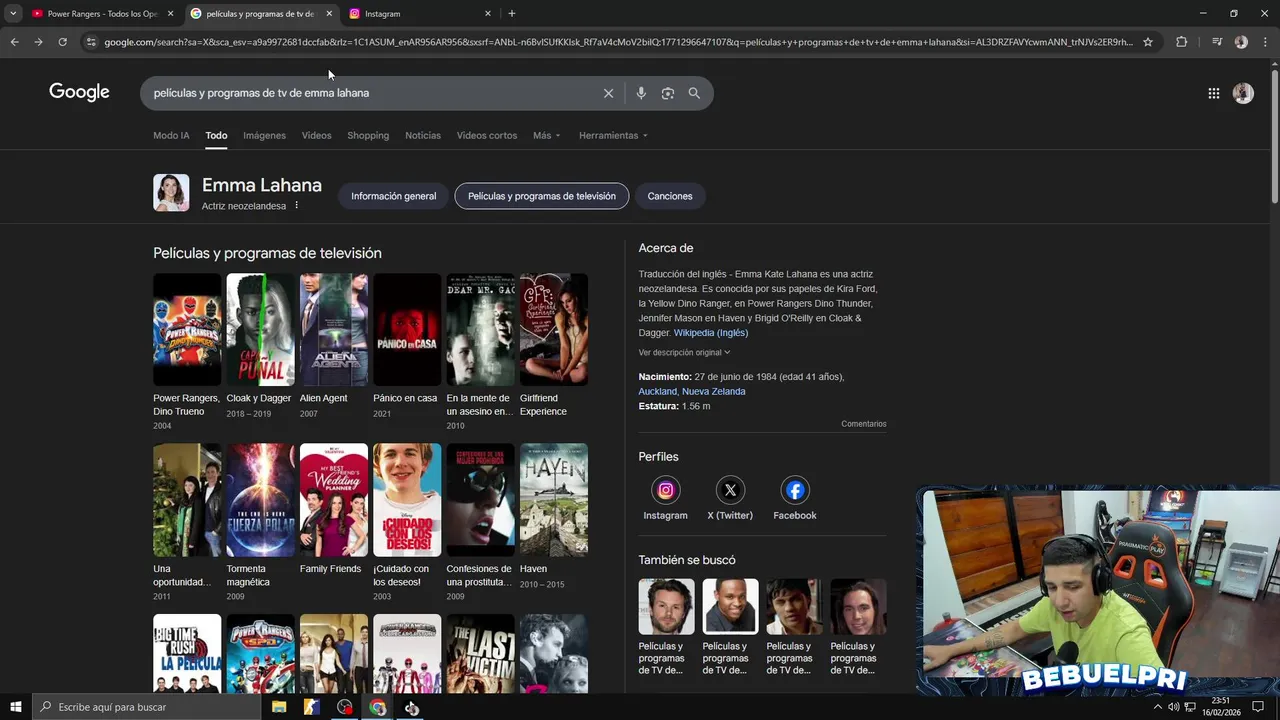This screenshot has width=1280, height=720.
Task: Open the Pánico en casa poster
Action: coord(407,329)
